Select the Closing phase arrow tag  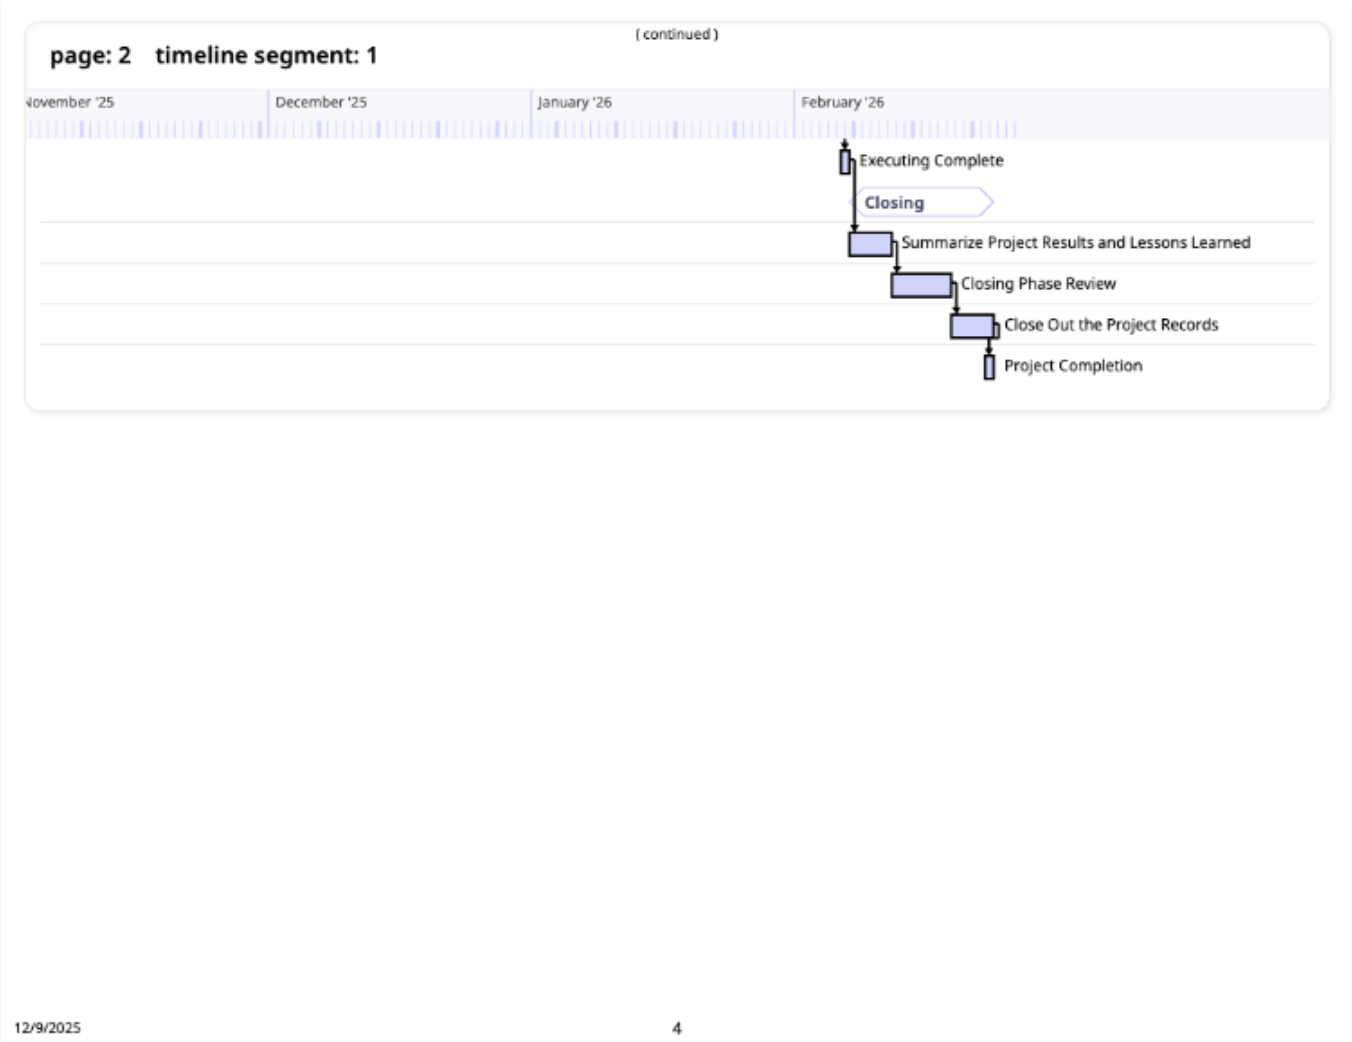coord(922,203)
